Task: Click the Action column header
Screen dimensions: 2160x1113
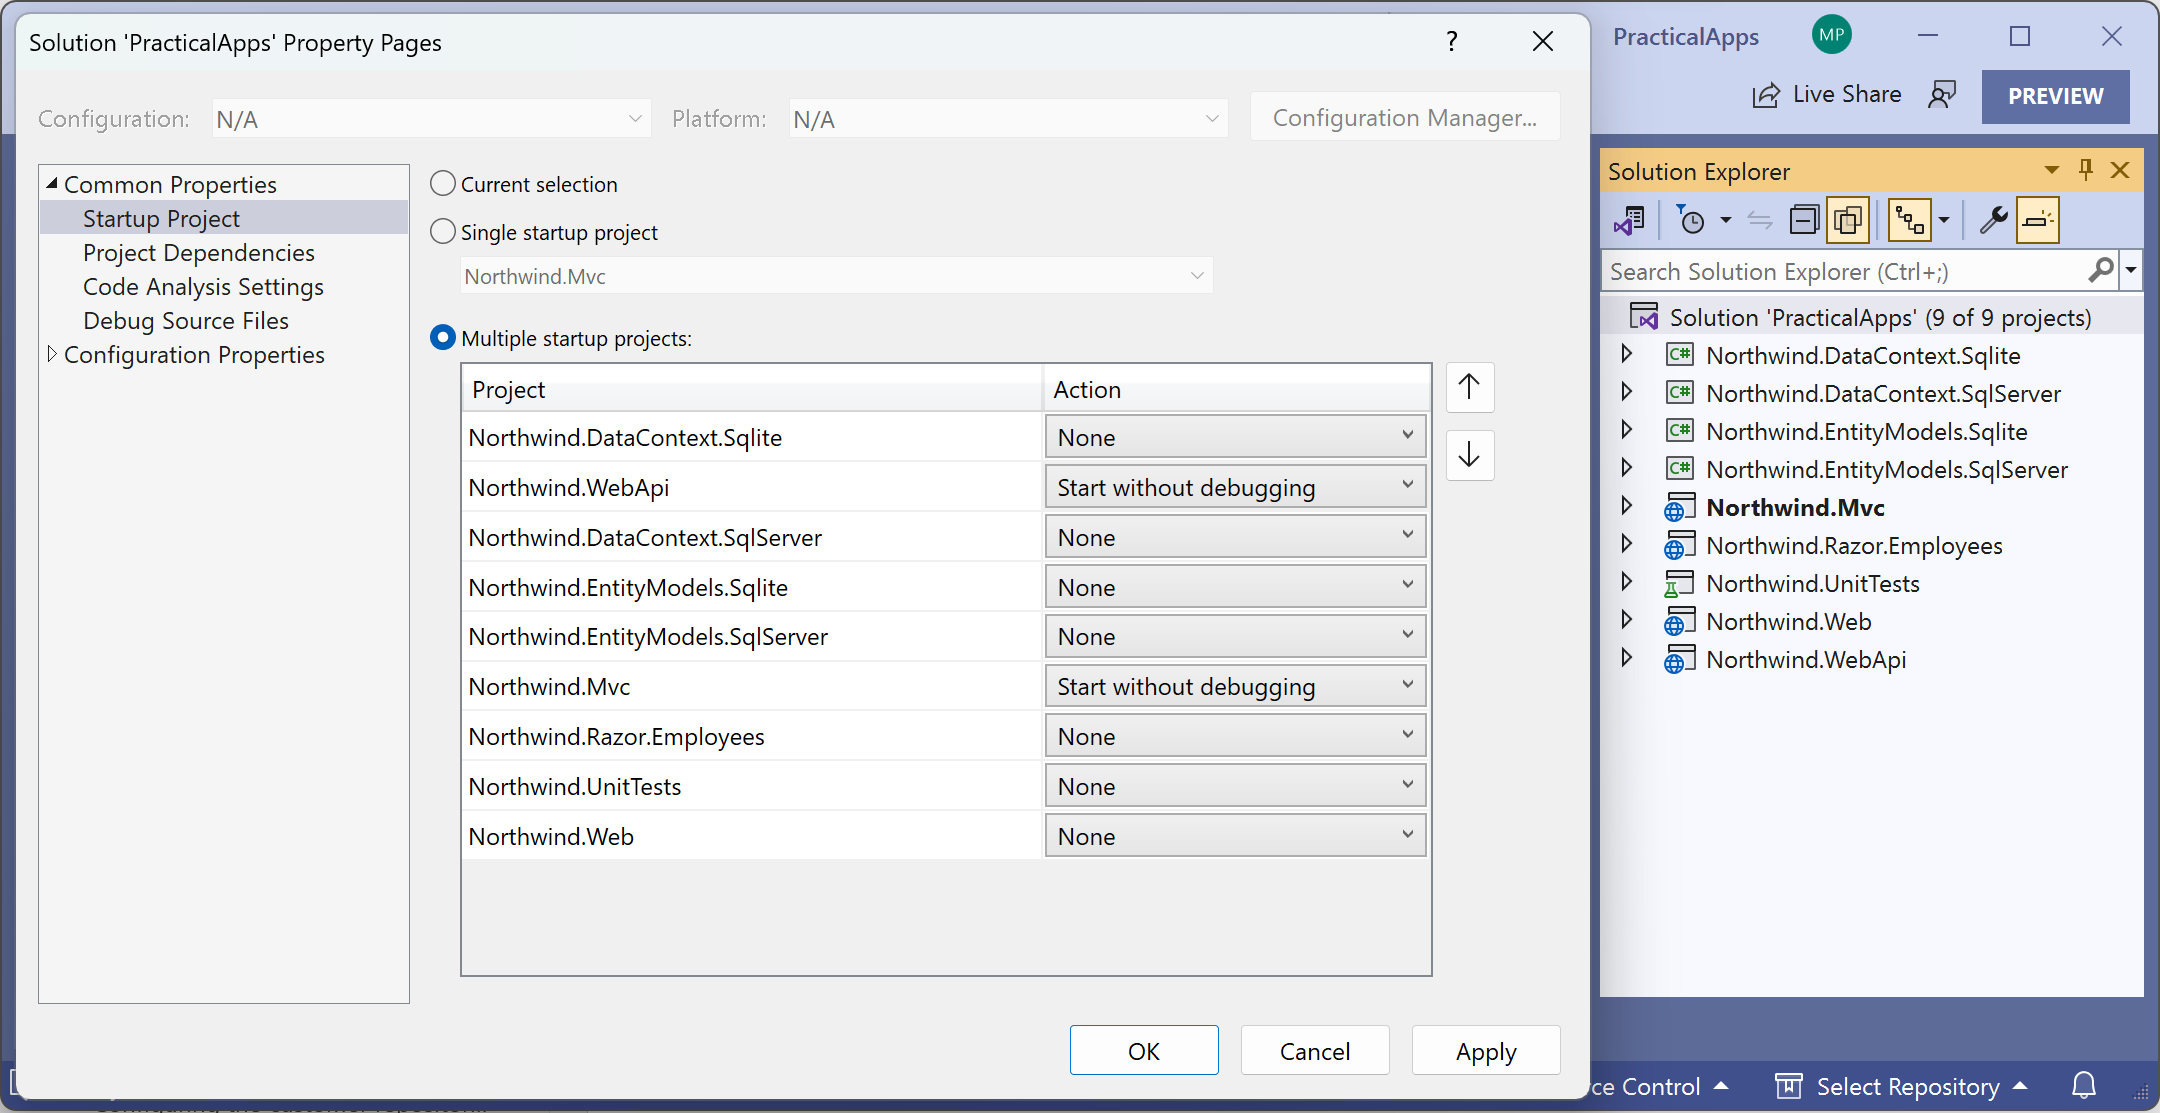Action: point(1236,389)
